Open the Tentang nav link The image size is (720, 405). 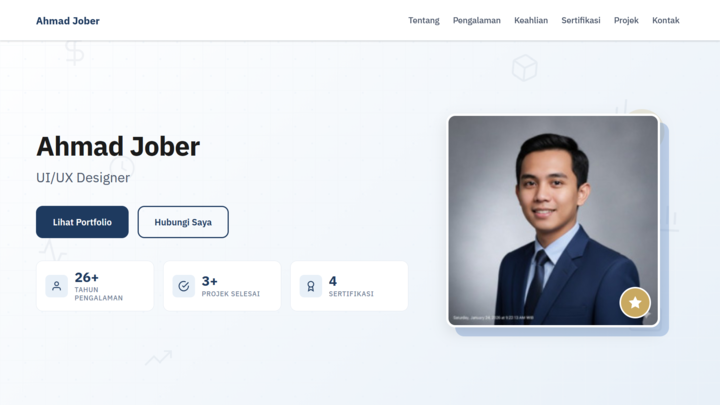point(424,20)
